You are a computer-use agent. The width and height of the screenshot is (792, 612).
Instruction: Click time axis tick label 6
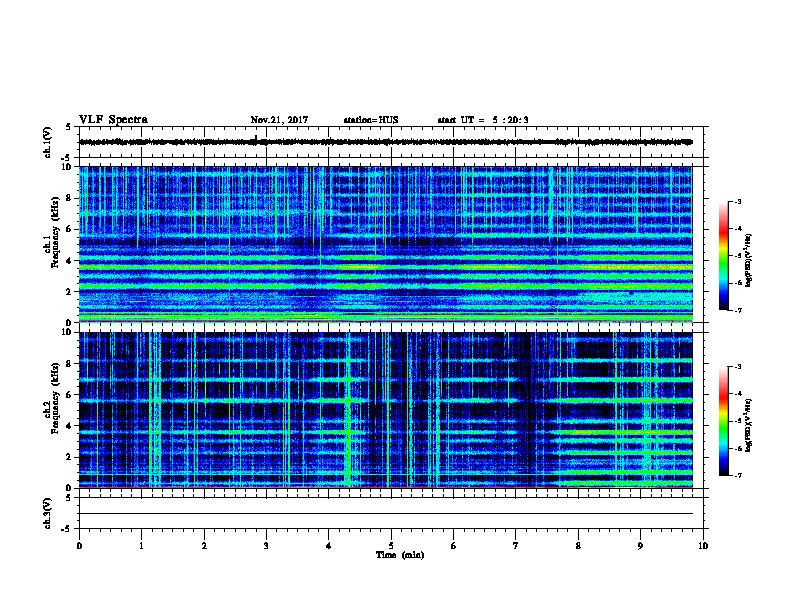[x=454, y=546]
